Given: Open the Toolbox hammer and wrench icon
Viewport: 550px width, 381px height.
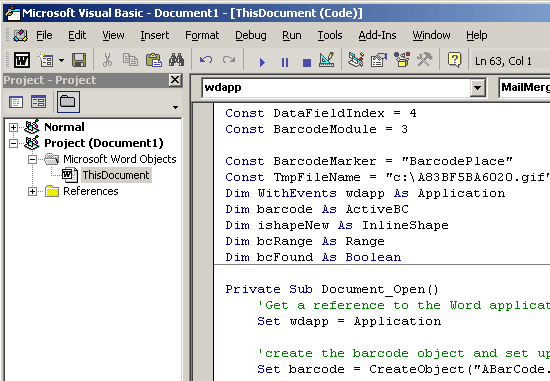Looking at the screenshot, I should pyautogui.click(x=425, y=60).
